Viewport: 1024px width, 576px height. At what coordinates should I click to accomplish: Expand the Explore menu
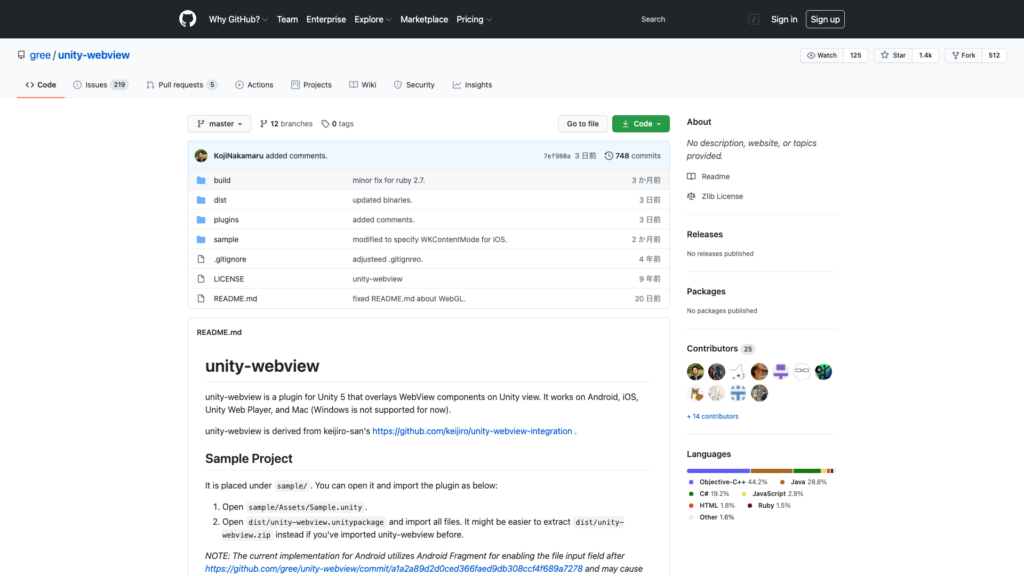(371, 19)
